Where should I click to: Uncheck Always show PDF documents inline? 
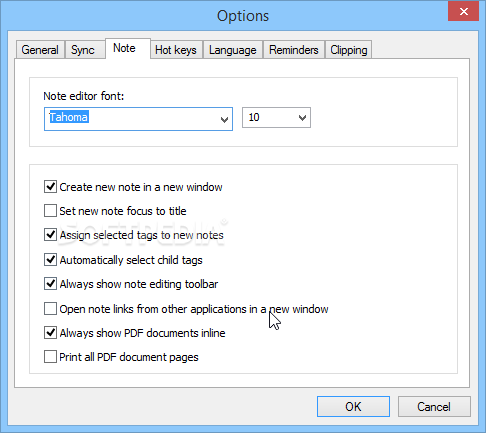pos(50,333)
